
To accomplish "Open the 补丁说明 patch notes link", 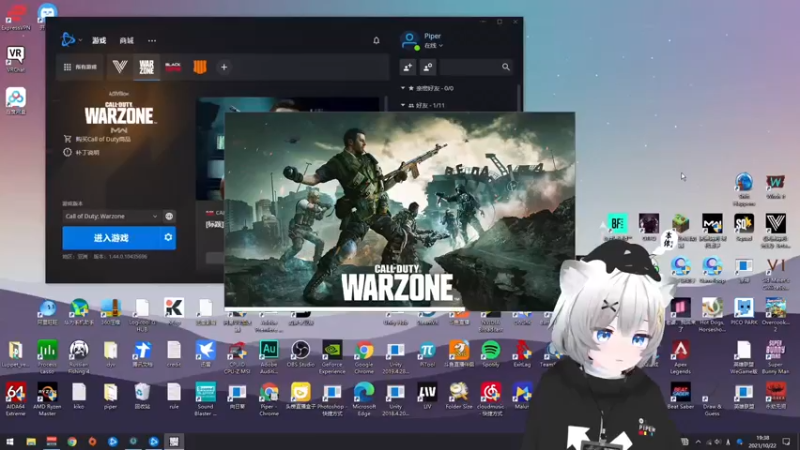I will point(82,152).
